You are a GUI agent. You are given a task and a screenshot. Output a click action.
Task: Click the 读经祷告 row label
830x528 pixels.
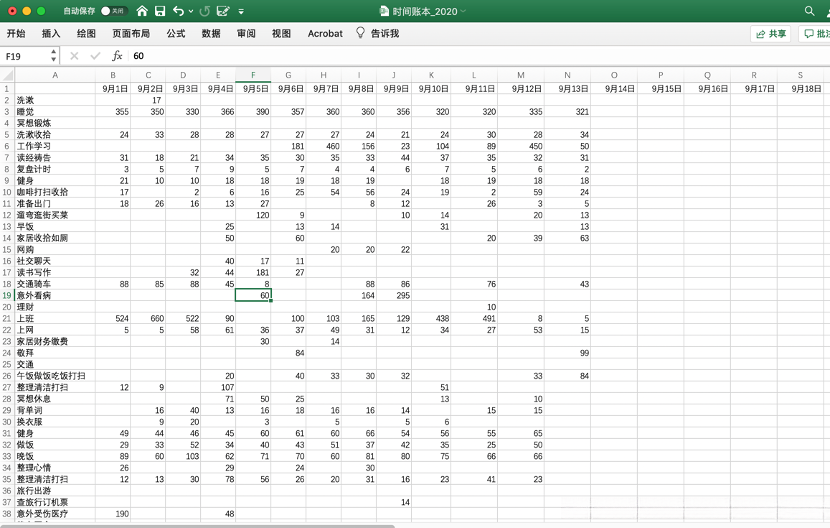(33, 158)
